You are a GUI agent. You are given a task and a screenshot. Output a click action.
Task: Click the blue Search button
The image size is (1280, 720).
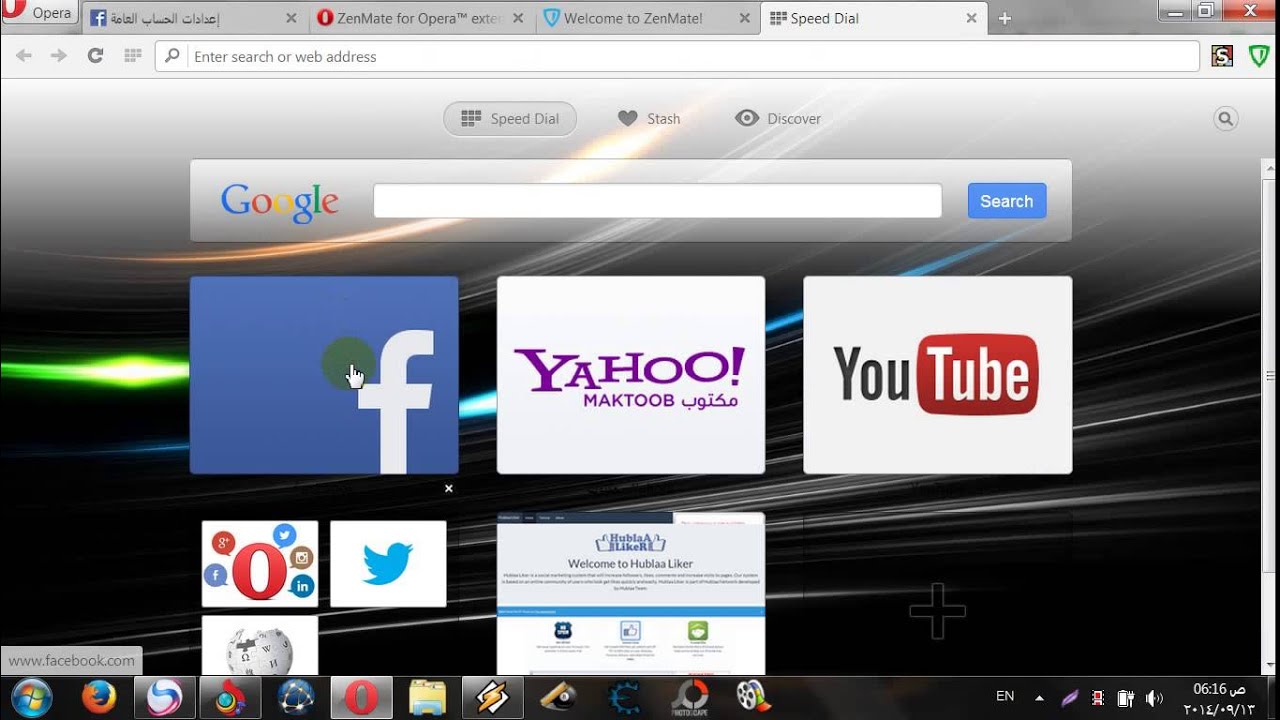(1007, 201)
